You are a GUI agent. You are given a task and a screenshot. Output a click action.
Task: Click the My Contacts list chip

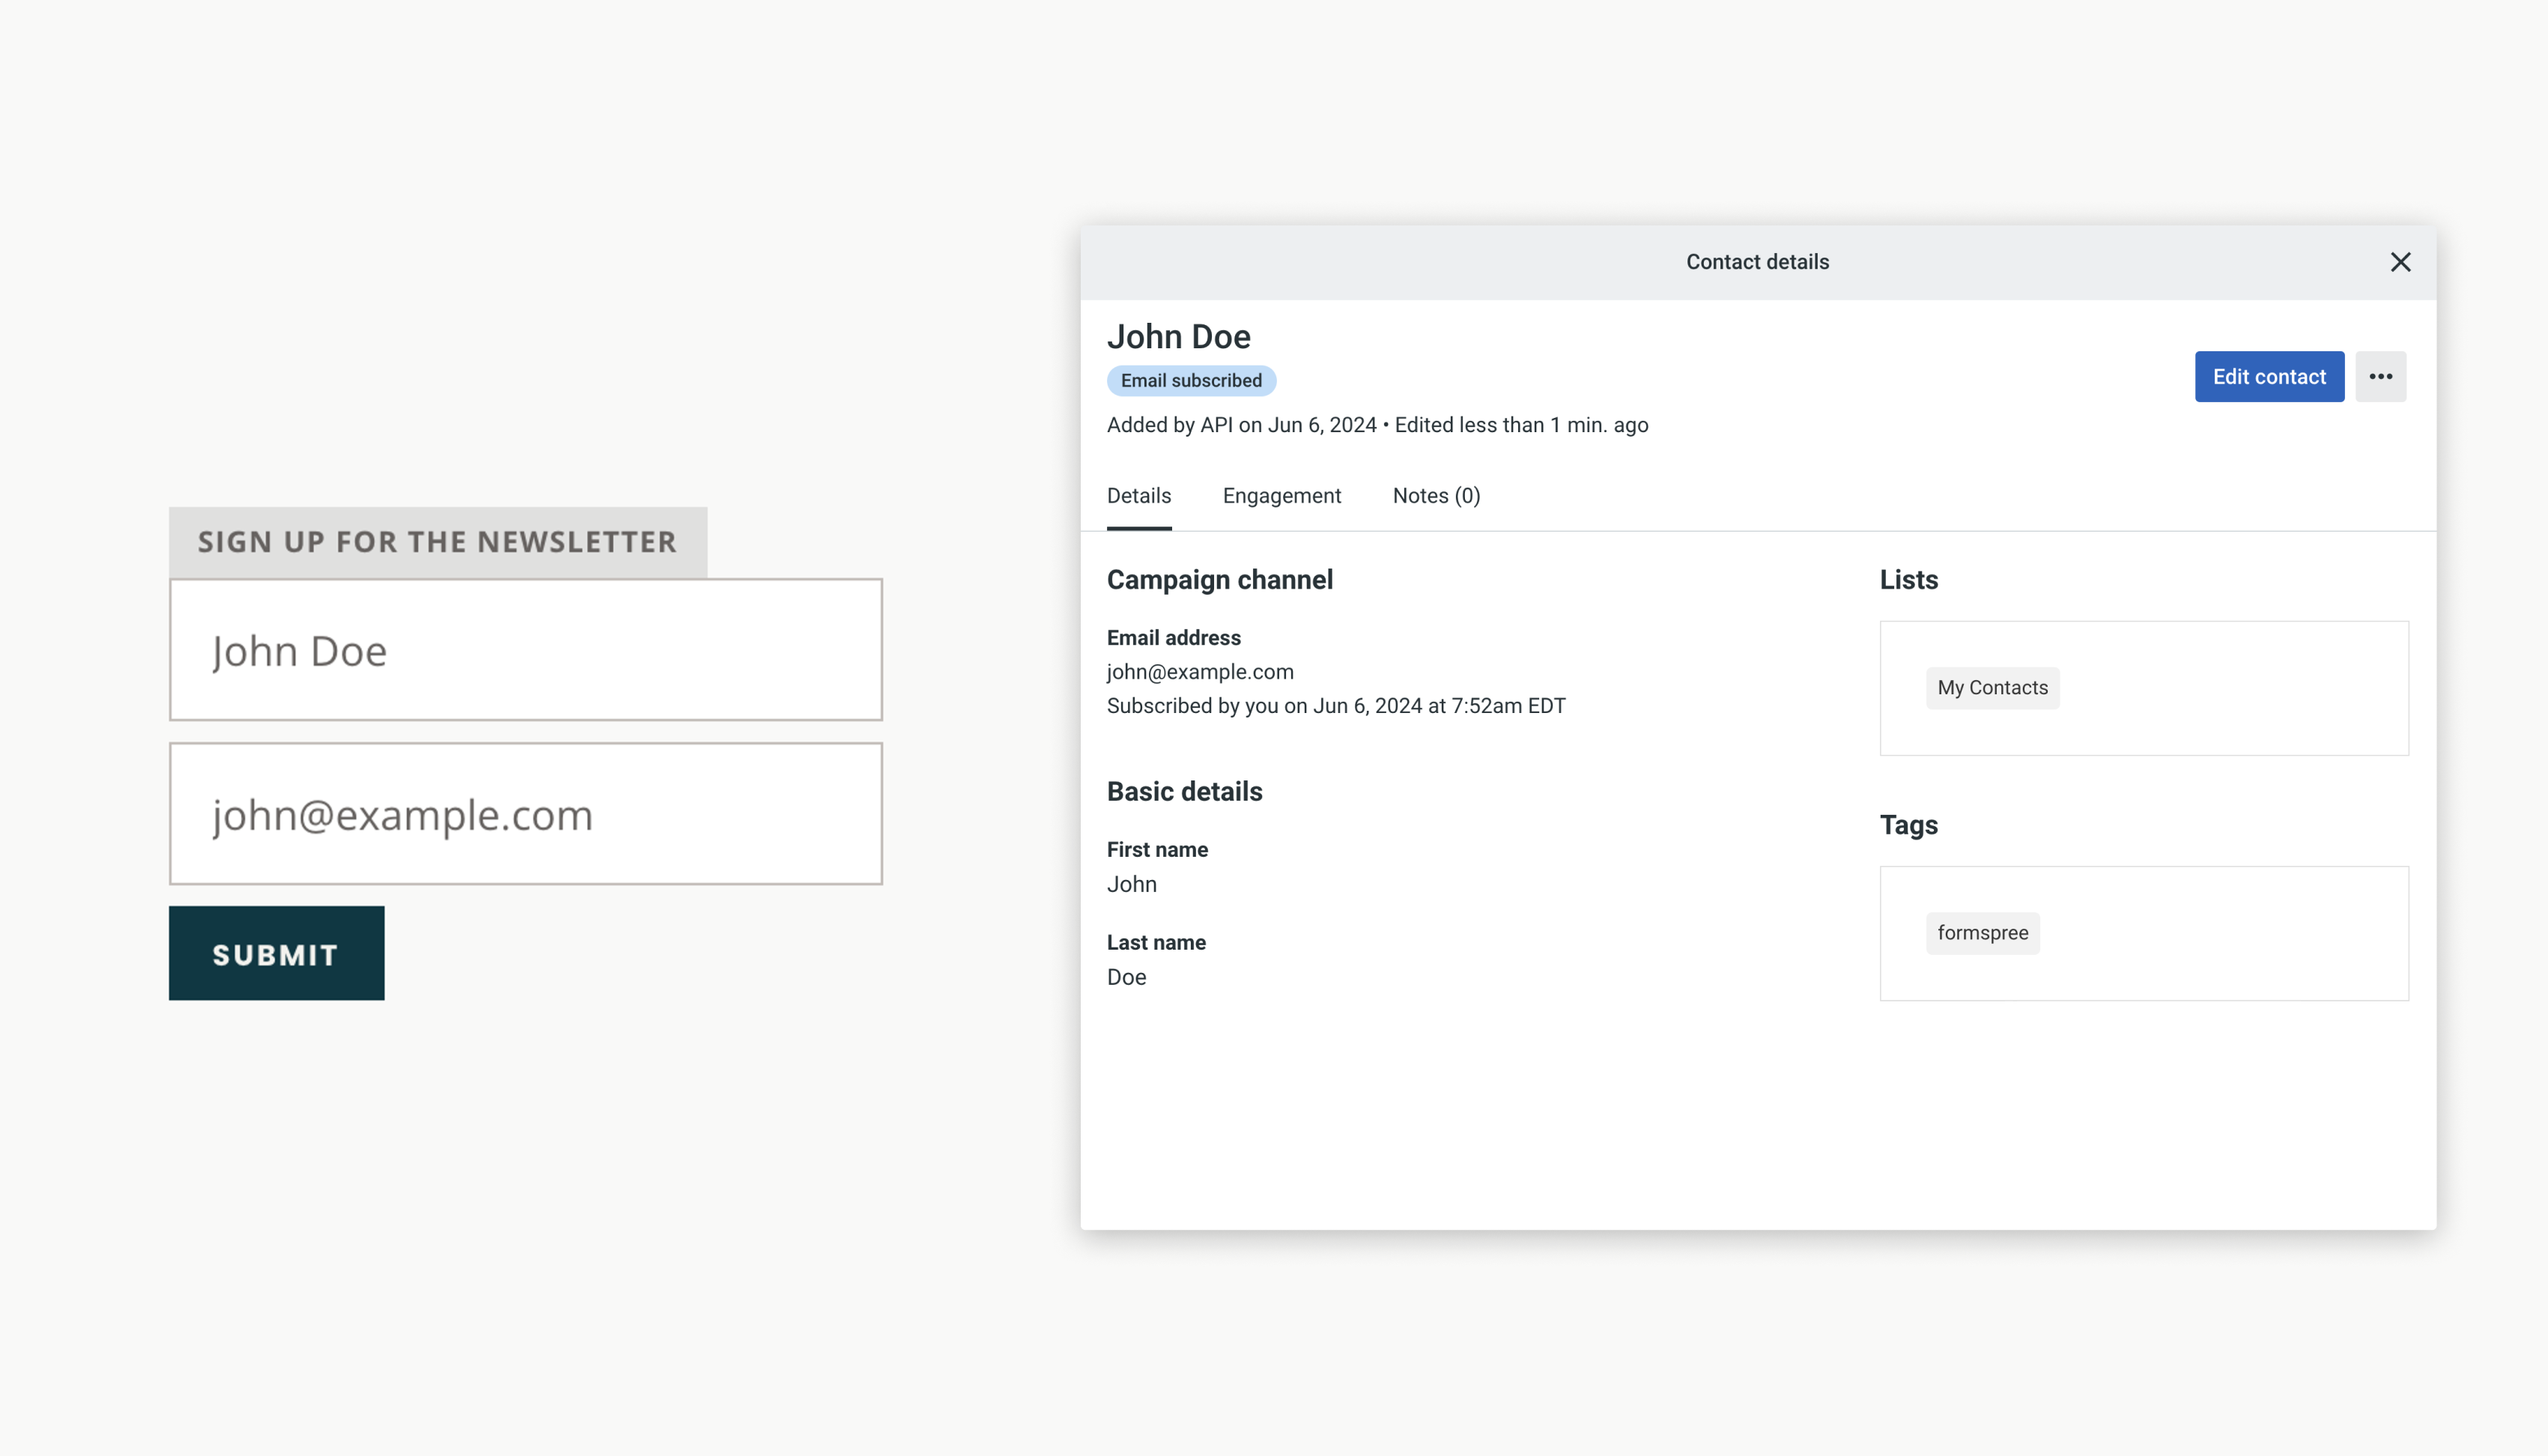pyautogui.click(x=1992, y=688)
